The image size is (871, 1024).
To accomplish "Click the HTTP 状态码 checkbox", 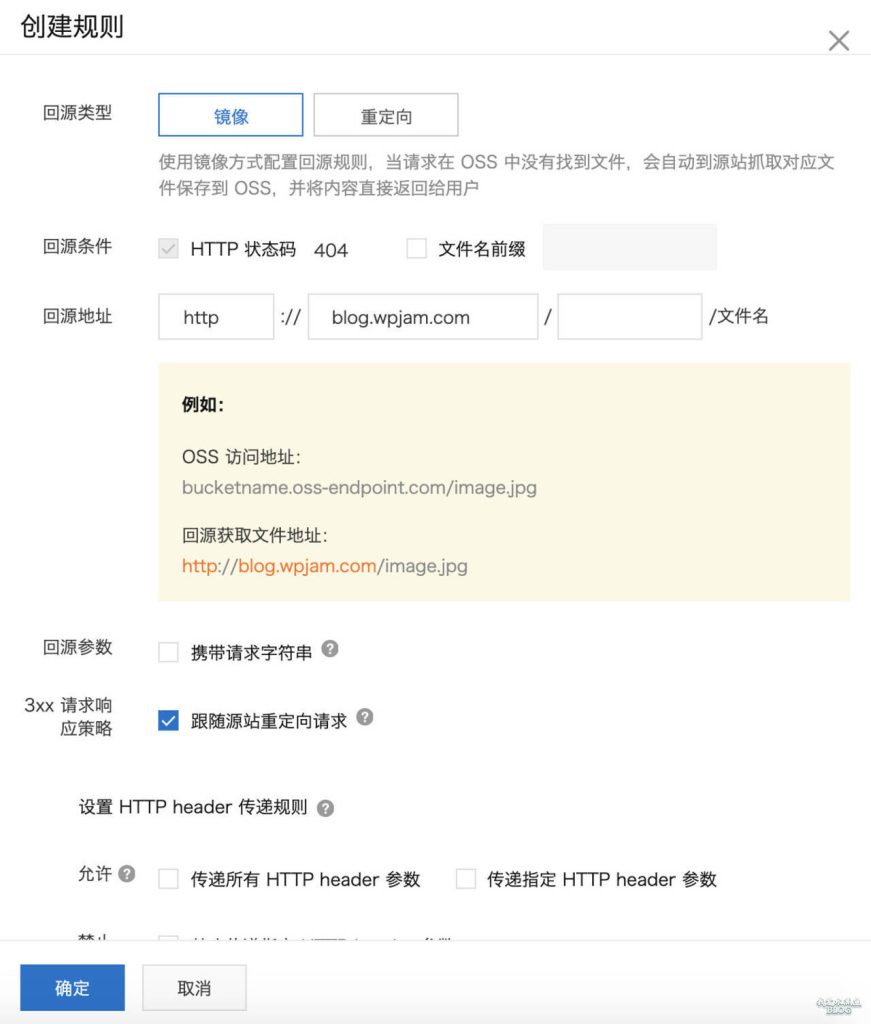I will pyautogui.click(x=168, y=249).
